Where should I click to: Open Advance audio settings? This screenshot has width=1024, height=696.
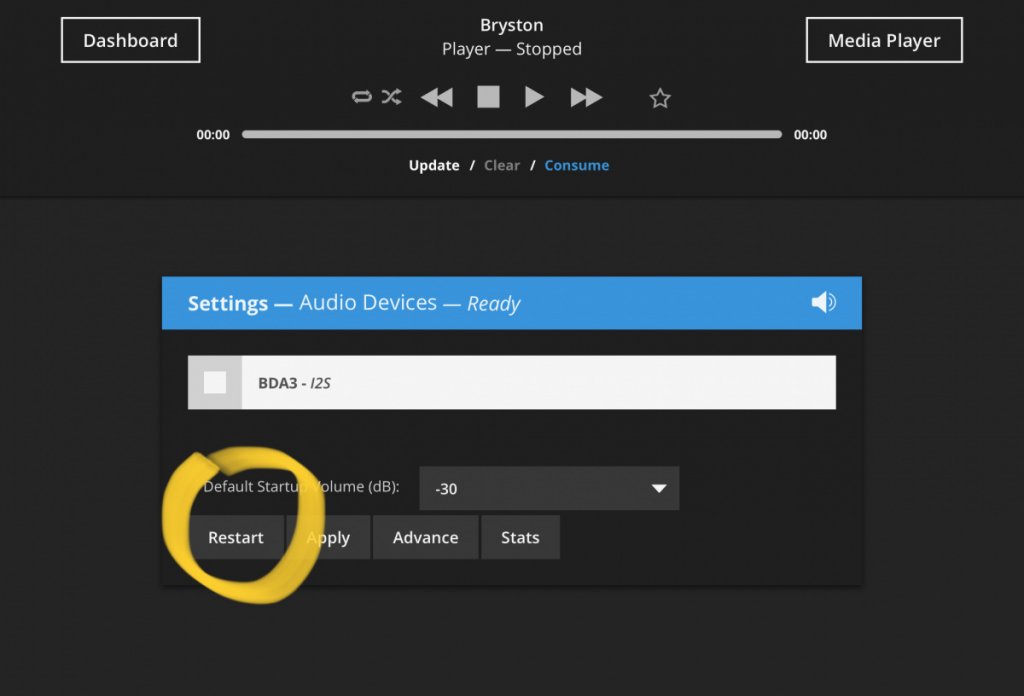point(426,537)
